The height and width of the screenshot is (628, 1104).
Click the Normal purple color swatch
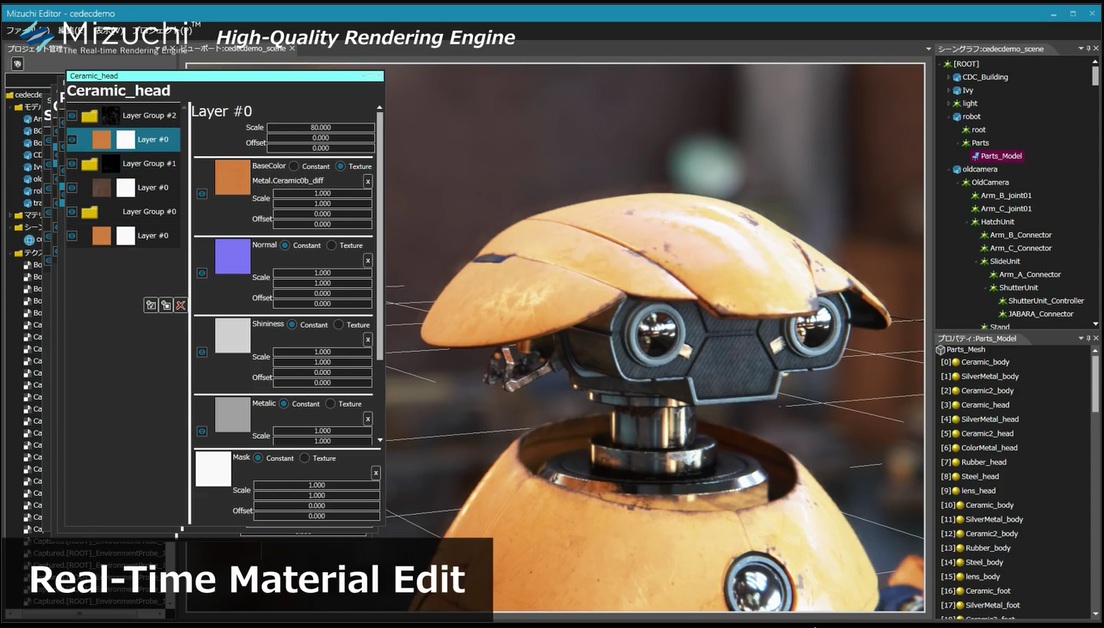(x=232, y=256)
